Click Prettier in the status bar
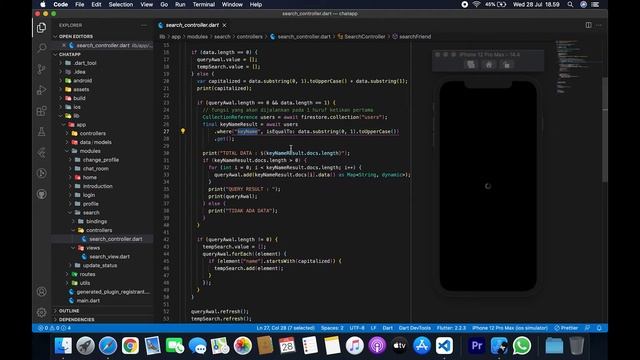Image resolution: width=640 pixels, height=360 pixels. pyautogui.click(x=566, y=328)
